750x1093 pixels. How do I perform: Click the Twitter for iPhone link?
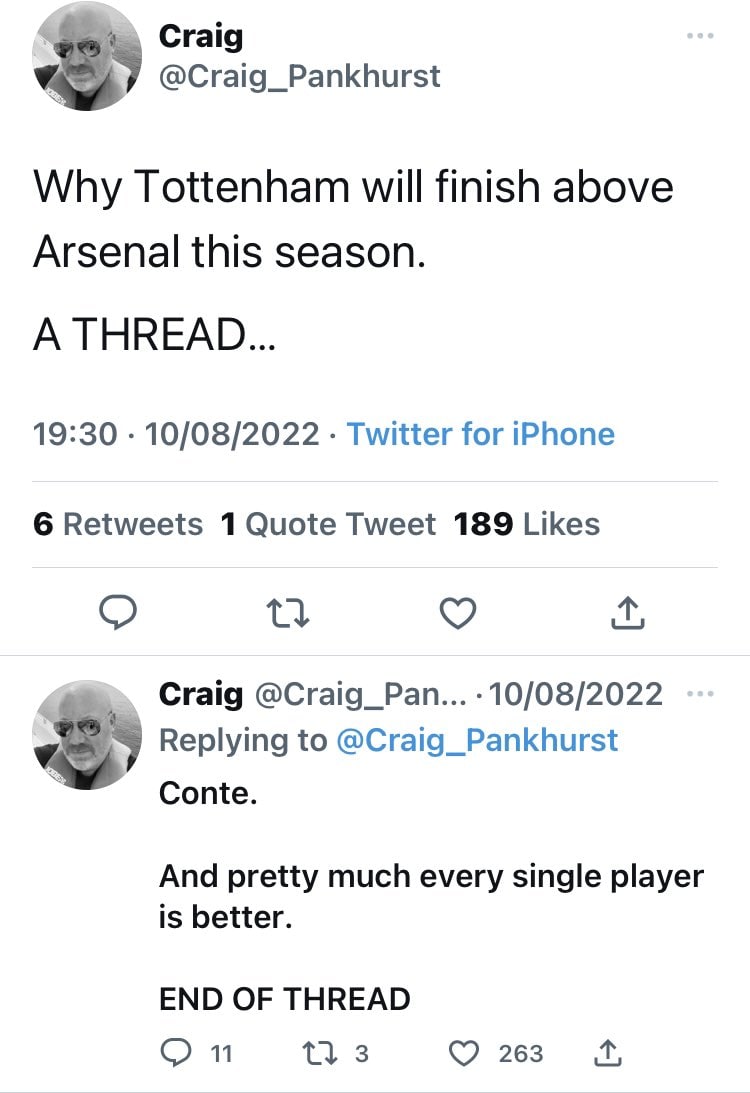pos(480,434)
